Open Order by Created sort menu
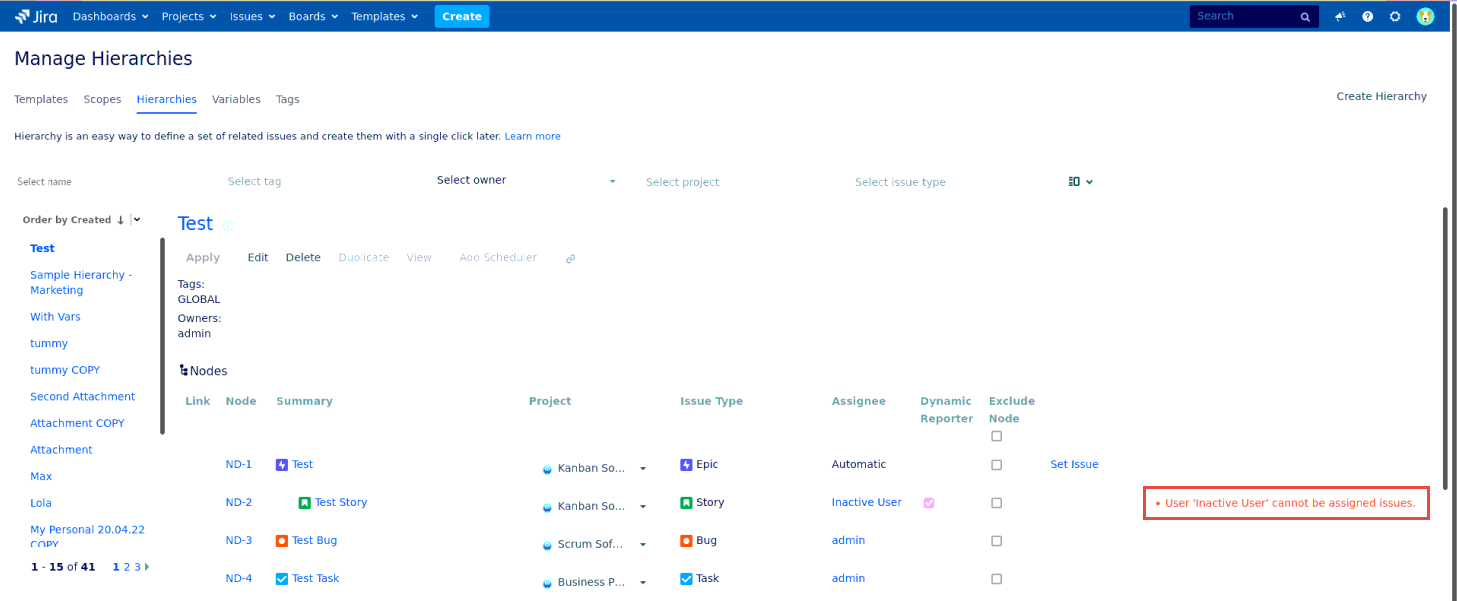 [x=137, y=220]
